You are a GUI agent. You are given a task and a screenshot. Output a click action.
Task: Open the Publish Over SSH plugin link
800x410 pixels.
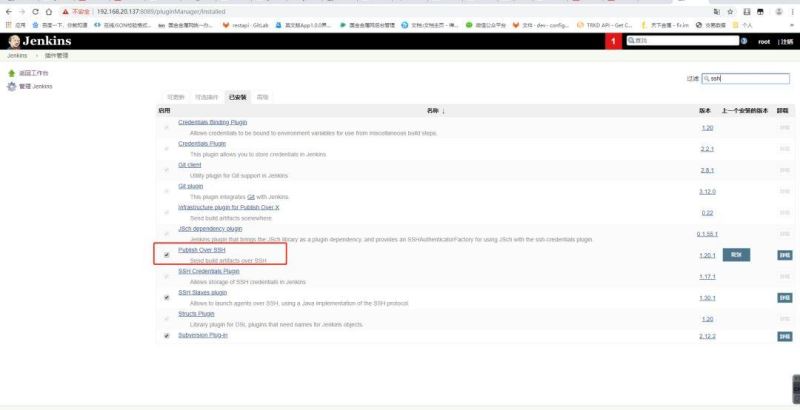(201, 249)
